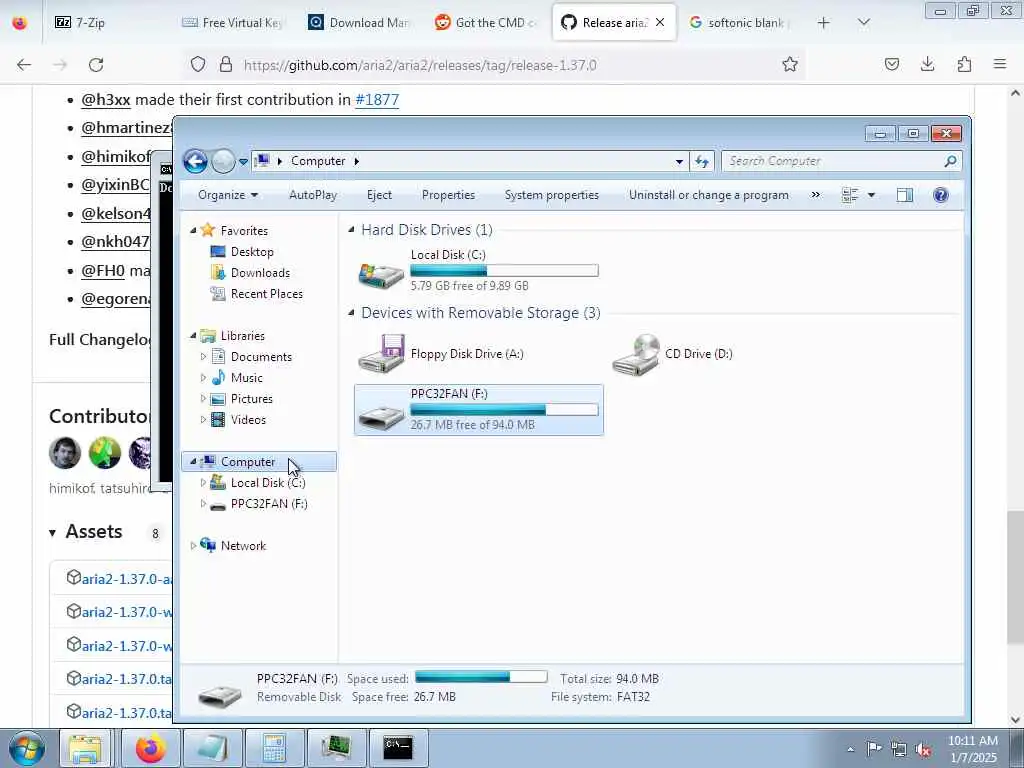The image size is (1024, 768).
Task: Open pull request link #1877
Action: (377, 99)
